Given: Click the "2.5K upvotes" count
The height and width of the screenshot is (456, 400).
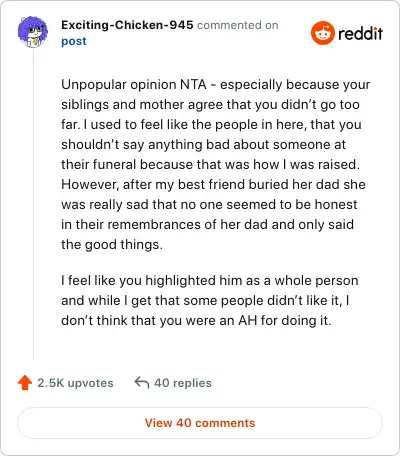Looking at the screenshot, I should (75, 383).
